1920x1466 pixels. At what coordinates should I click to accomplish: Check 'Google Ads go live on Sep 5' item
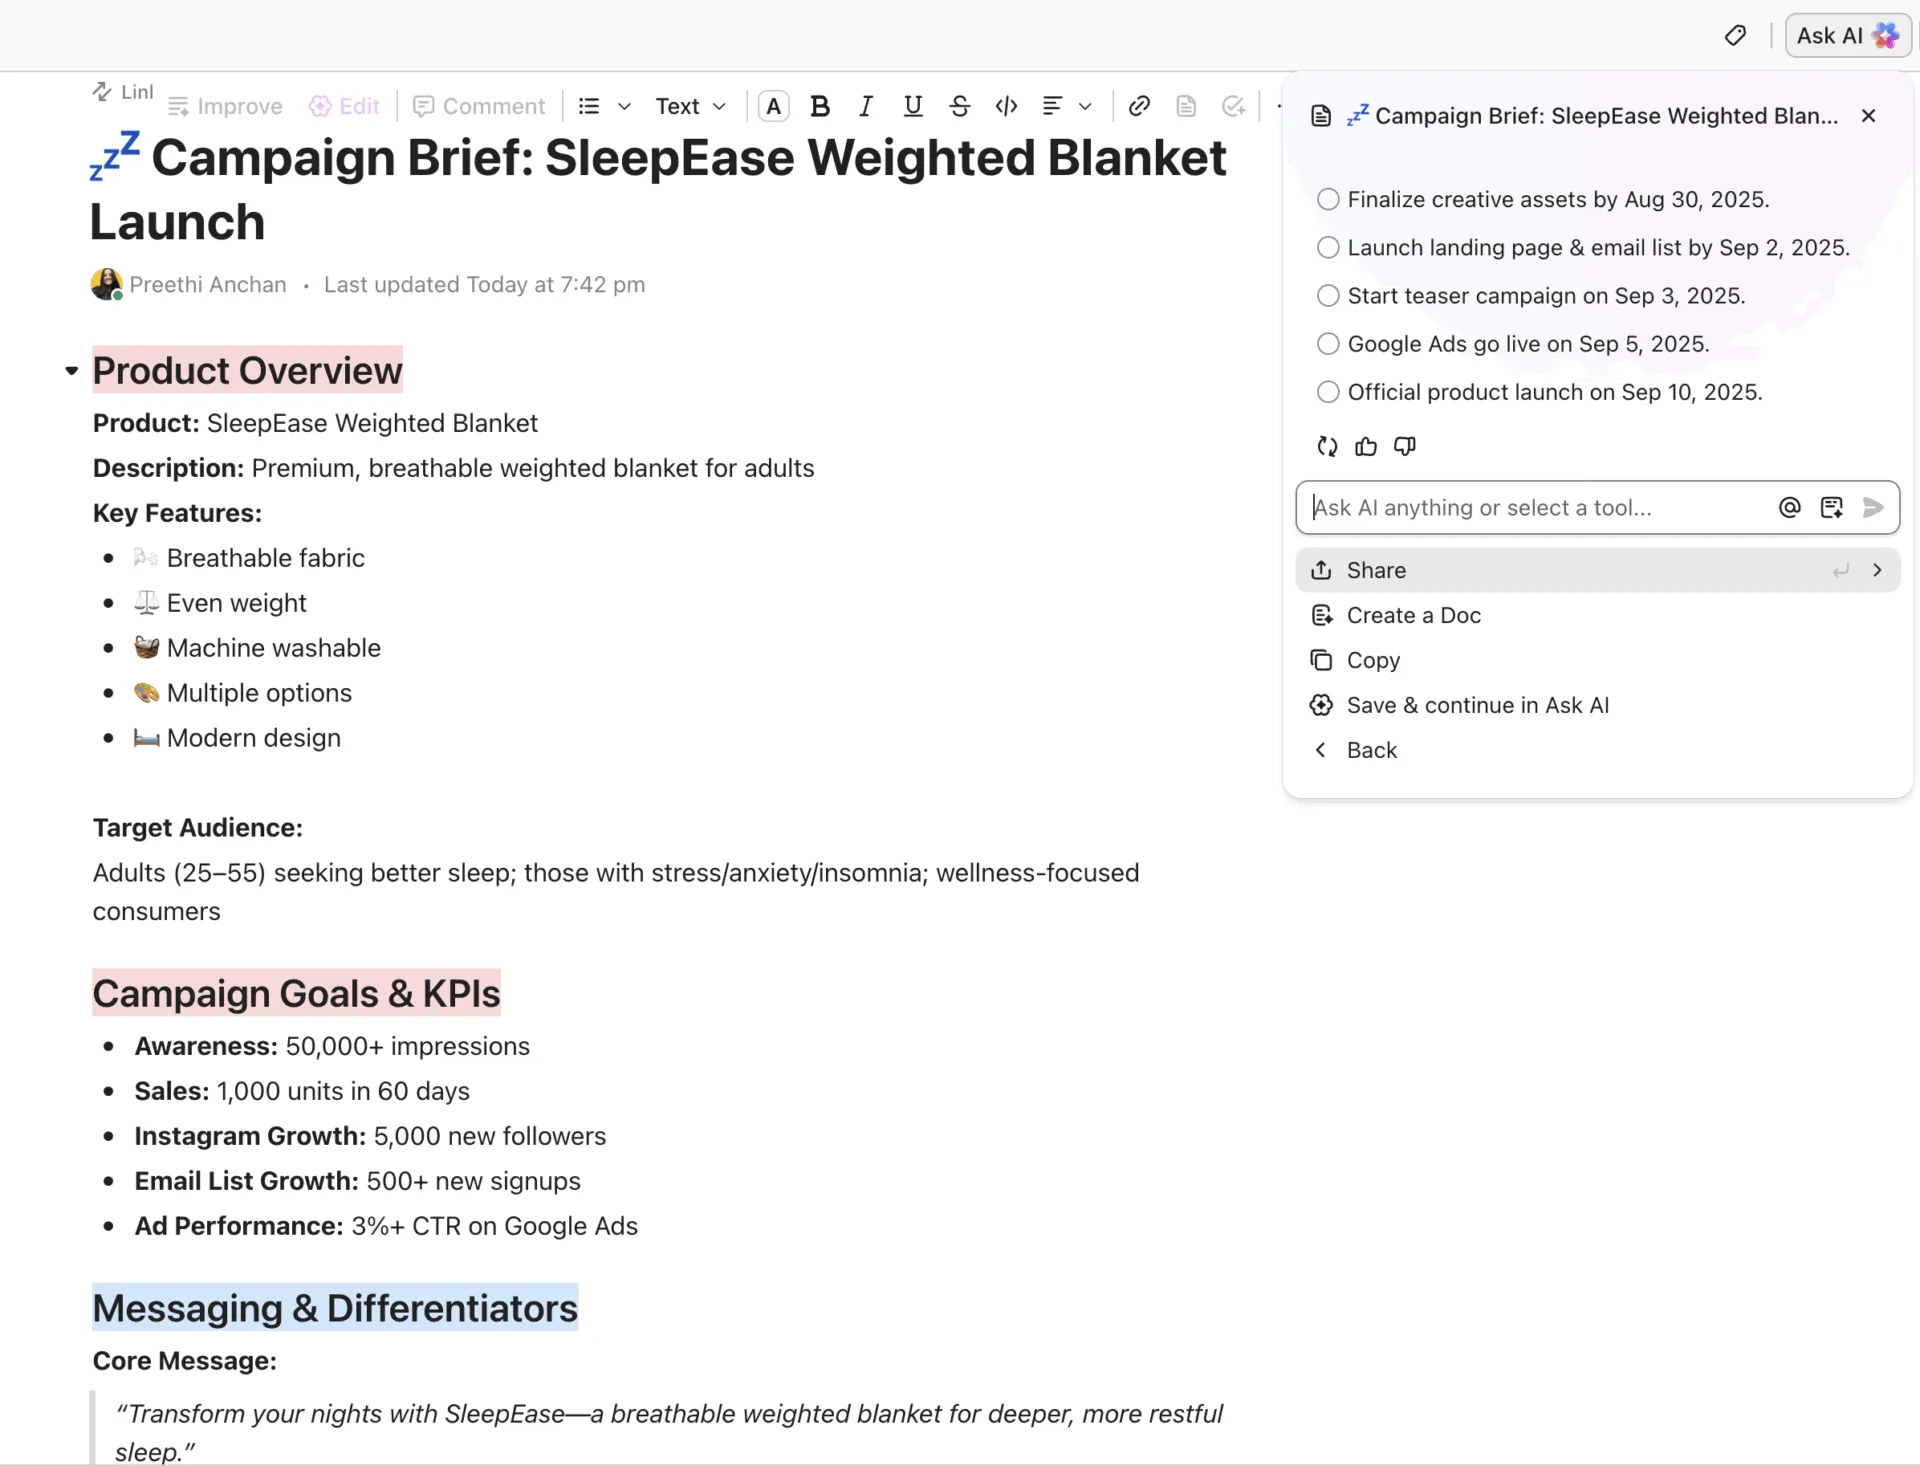tap(1328, 344)
